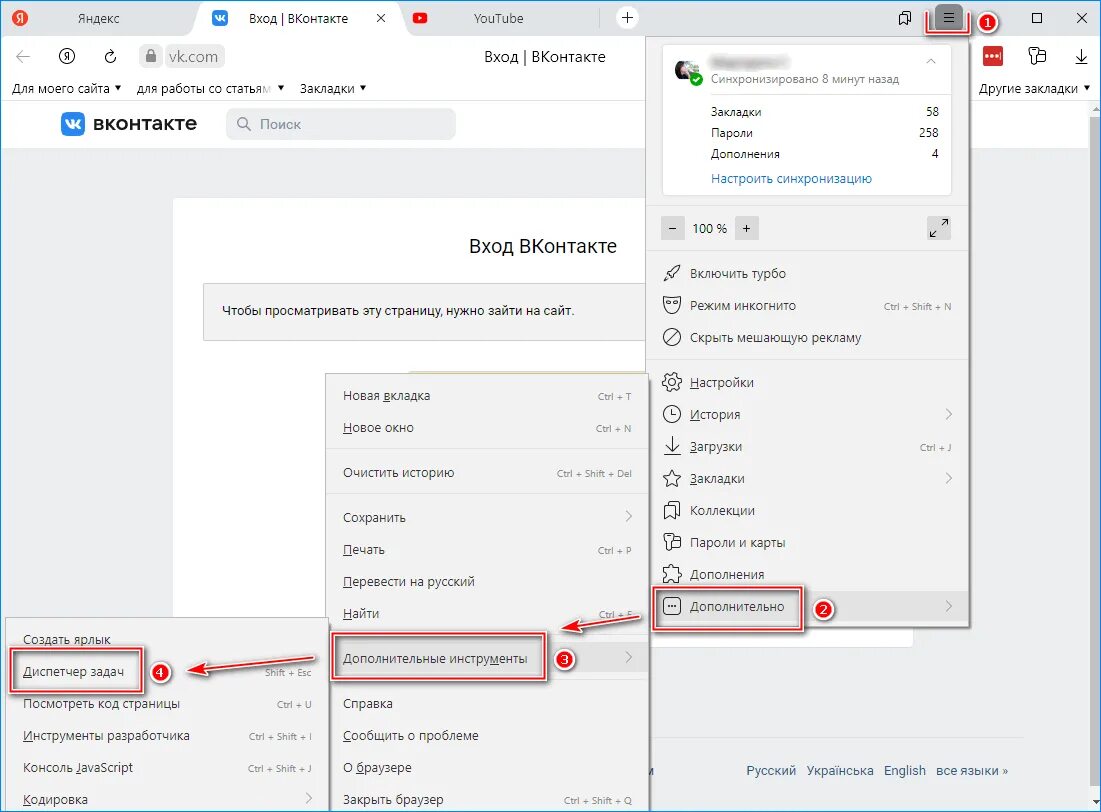Open a new tab with plus button

tap(627, 18)
